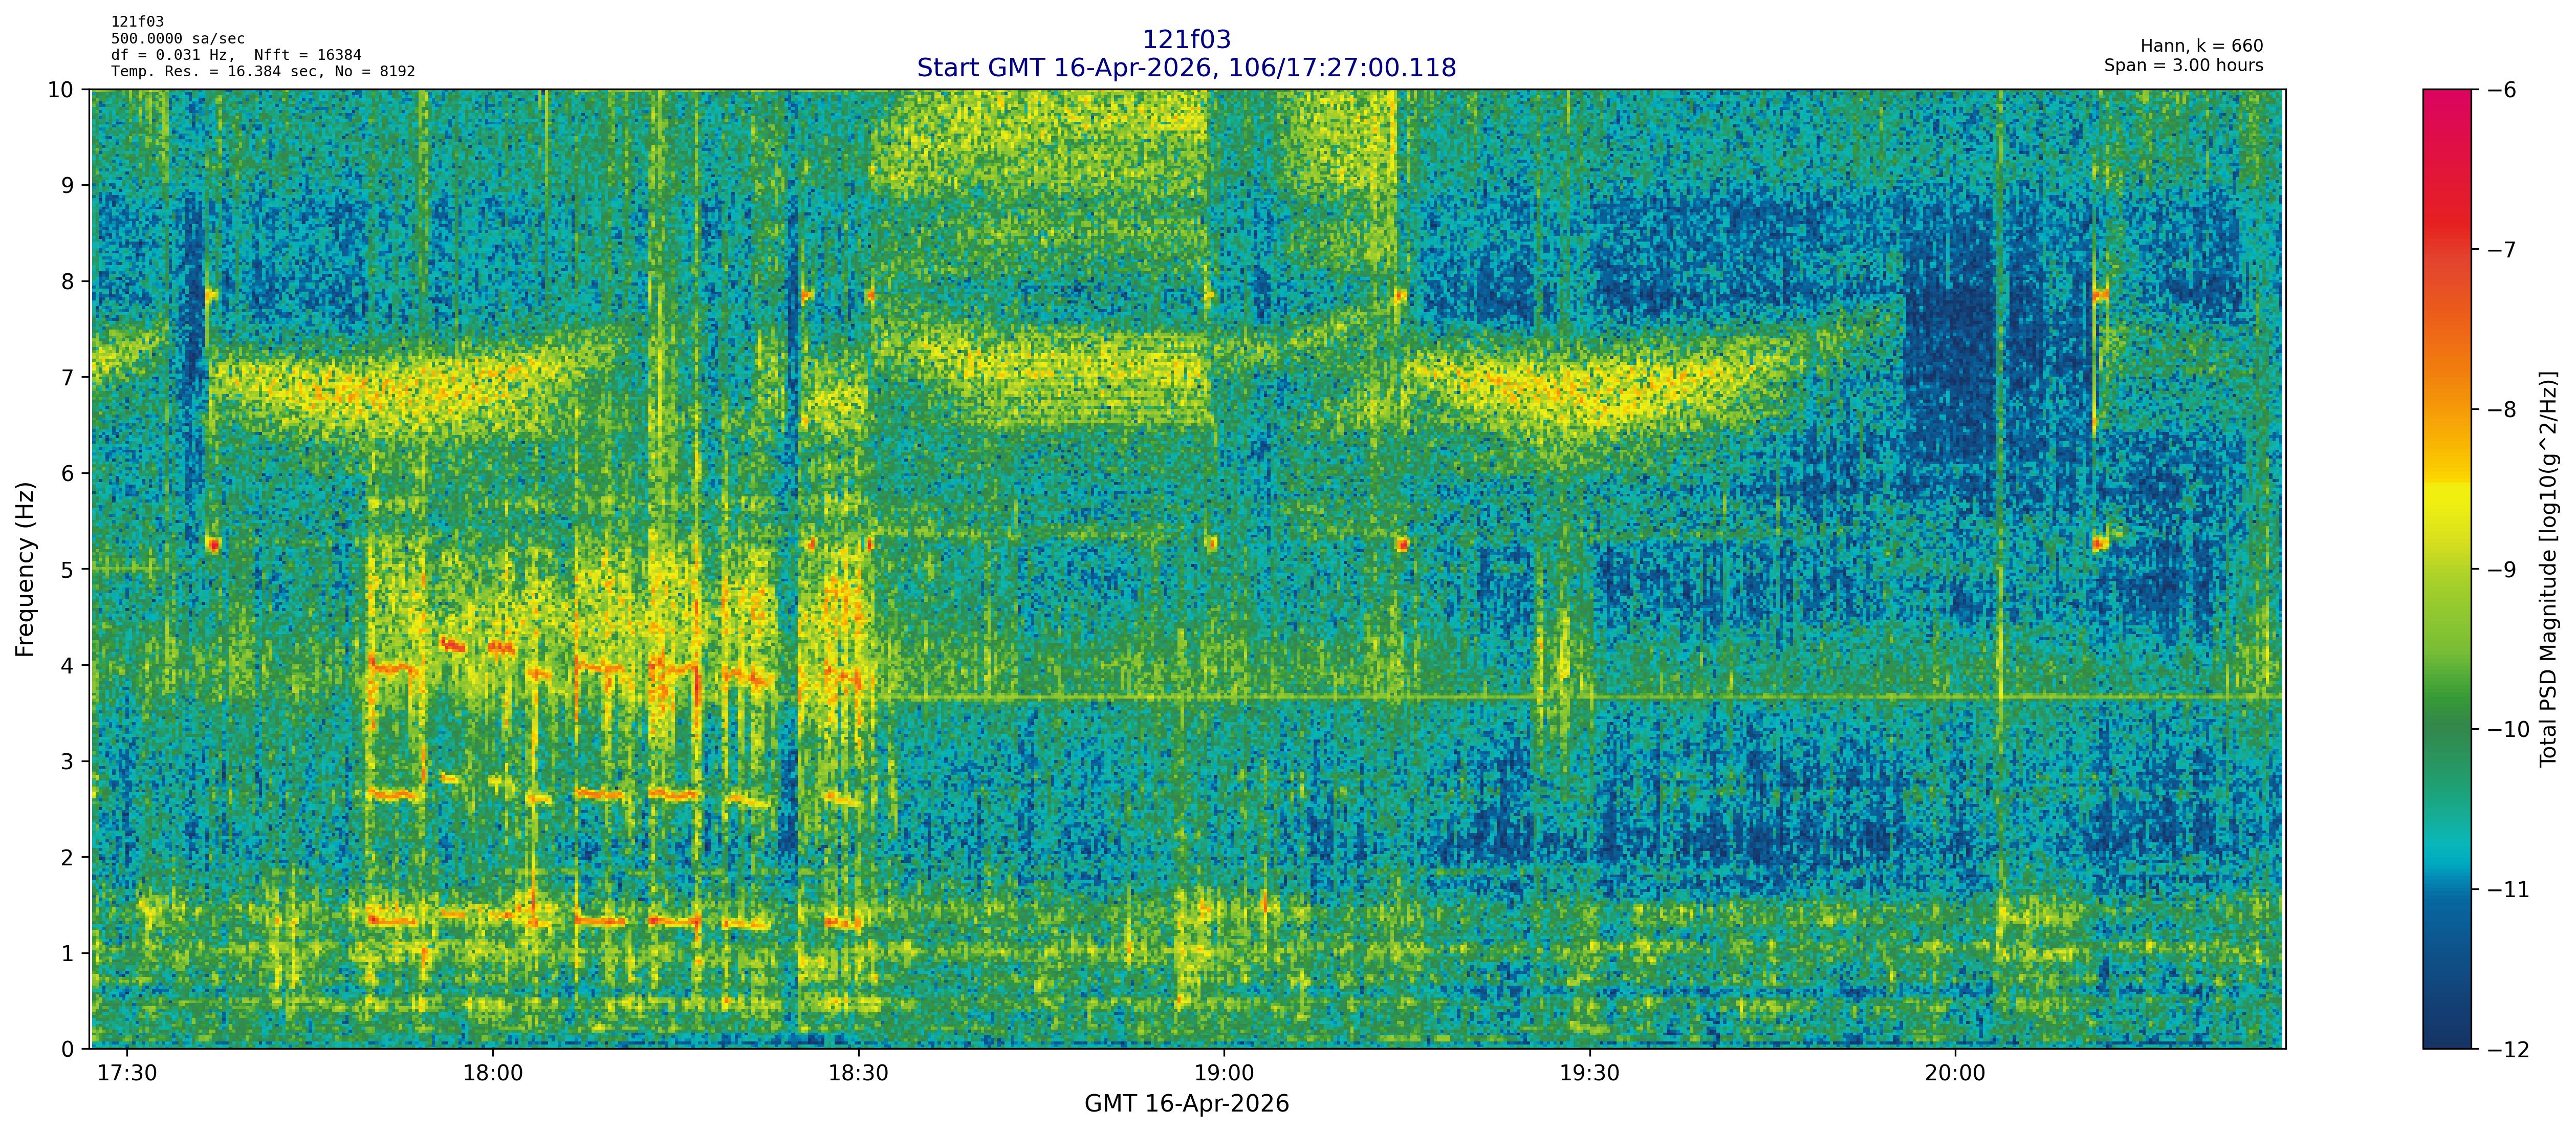The height and width of the screenshot is (1132, 2576).
Task: Click the 17:30 time tick label
Action: pyautogui.click(x=127, y=1073)
